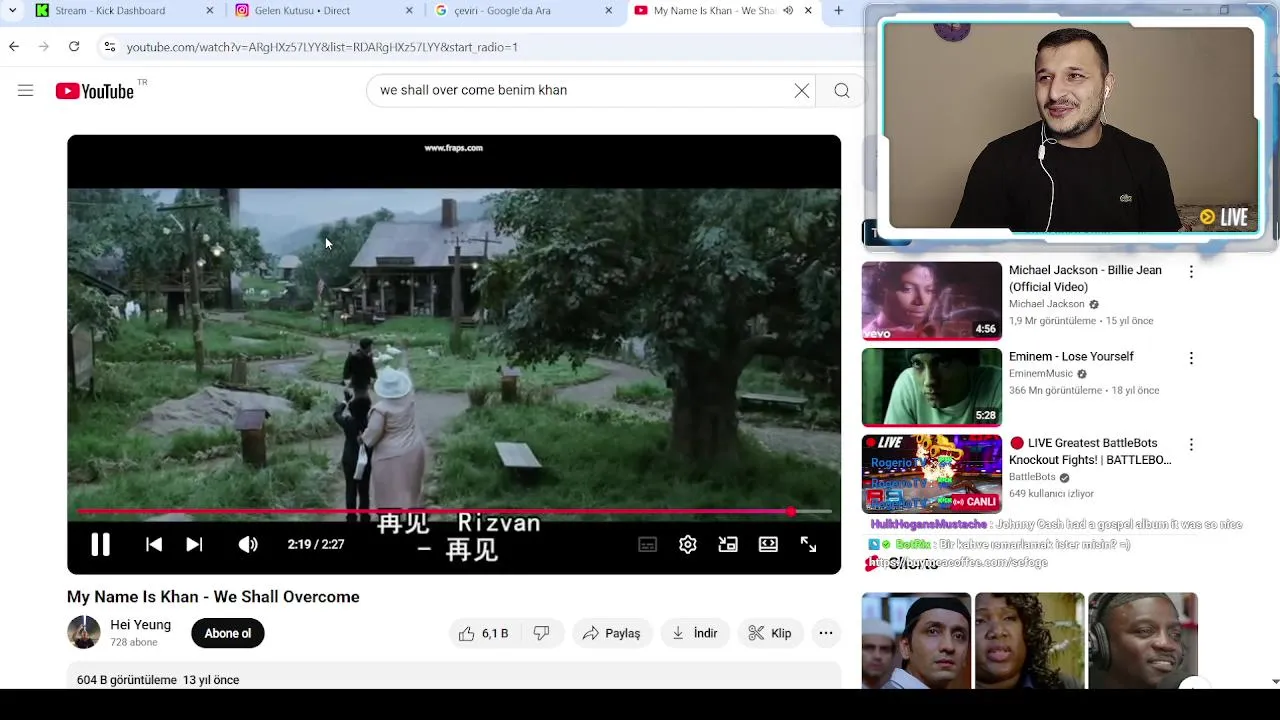Close the Gelen Kutusu Direct tab
This screenshot has height=720, width=1280.
[409, 11]
